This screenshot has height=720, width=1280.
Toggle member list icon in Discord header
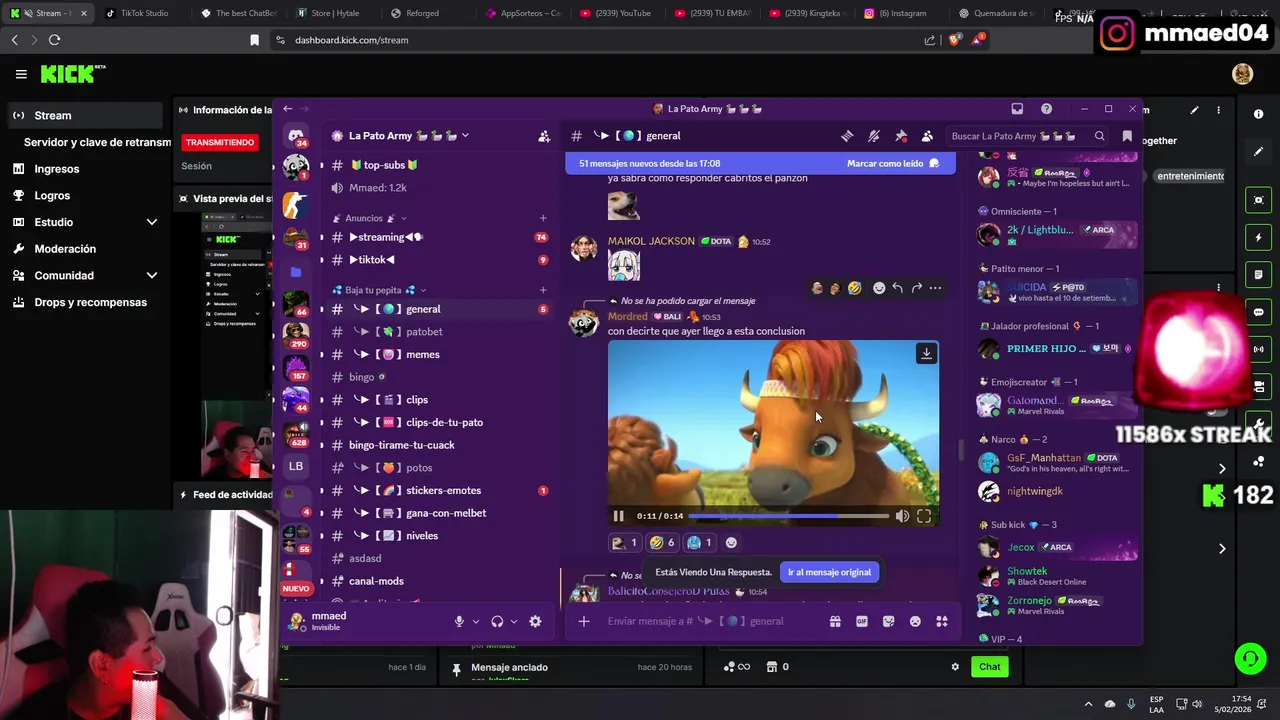pyautogui.click(x=927, y=136)
